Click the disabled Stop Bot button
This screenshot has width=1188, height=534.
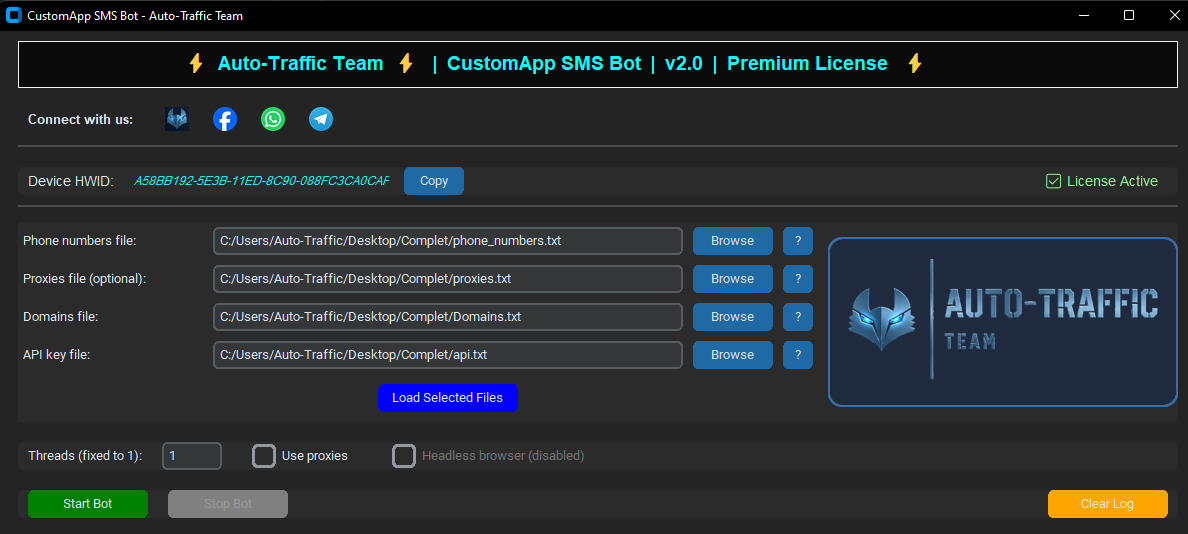(228, 504)
